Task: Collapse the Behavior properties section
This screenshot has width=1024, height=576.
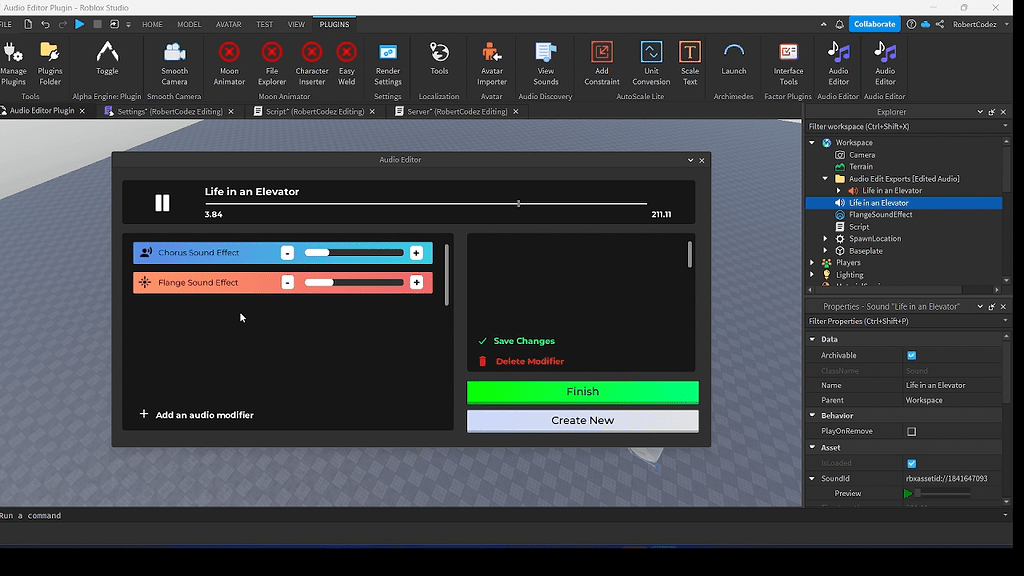Action: [812, 415]
